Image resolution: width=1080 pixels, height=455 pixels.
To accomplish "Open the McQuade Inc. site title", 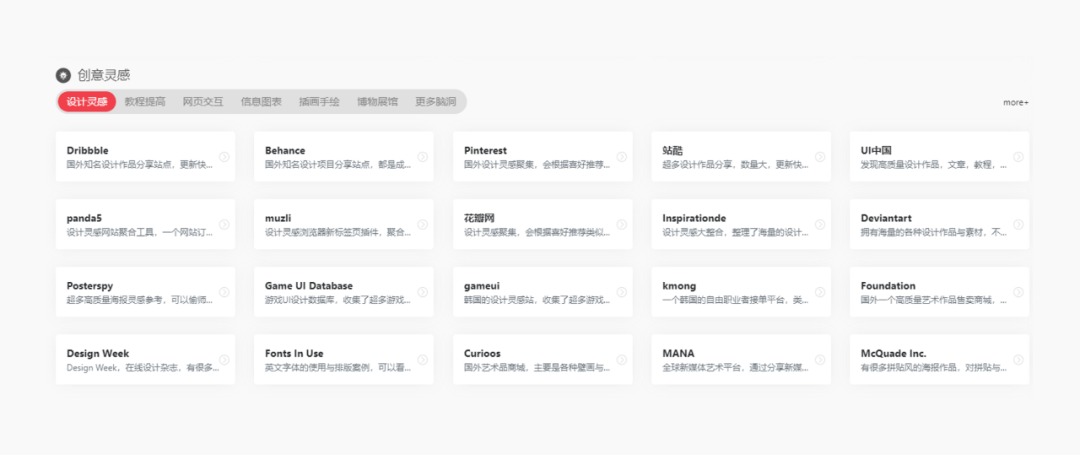I will [894, 352].
